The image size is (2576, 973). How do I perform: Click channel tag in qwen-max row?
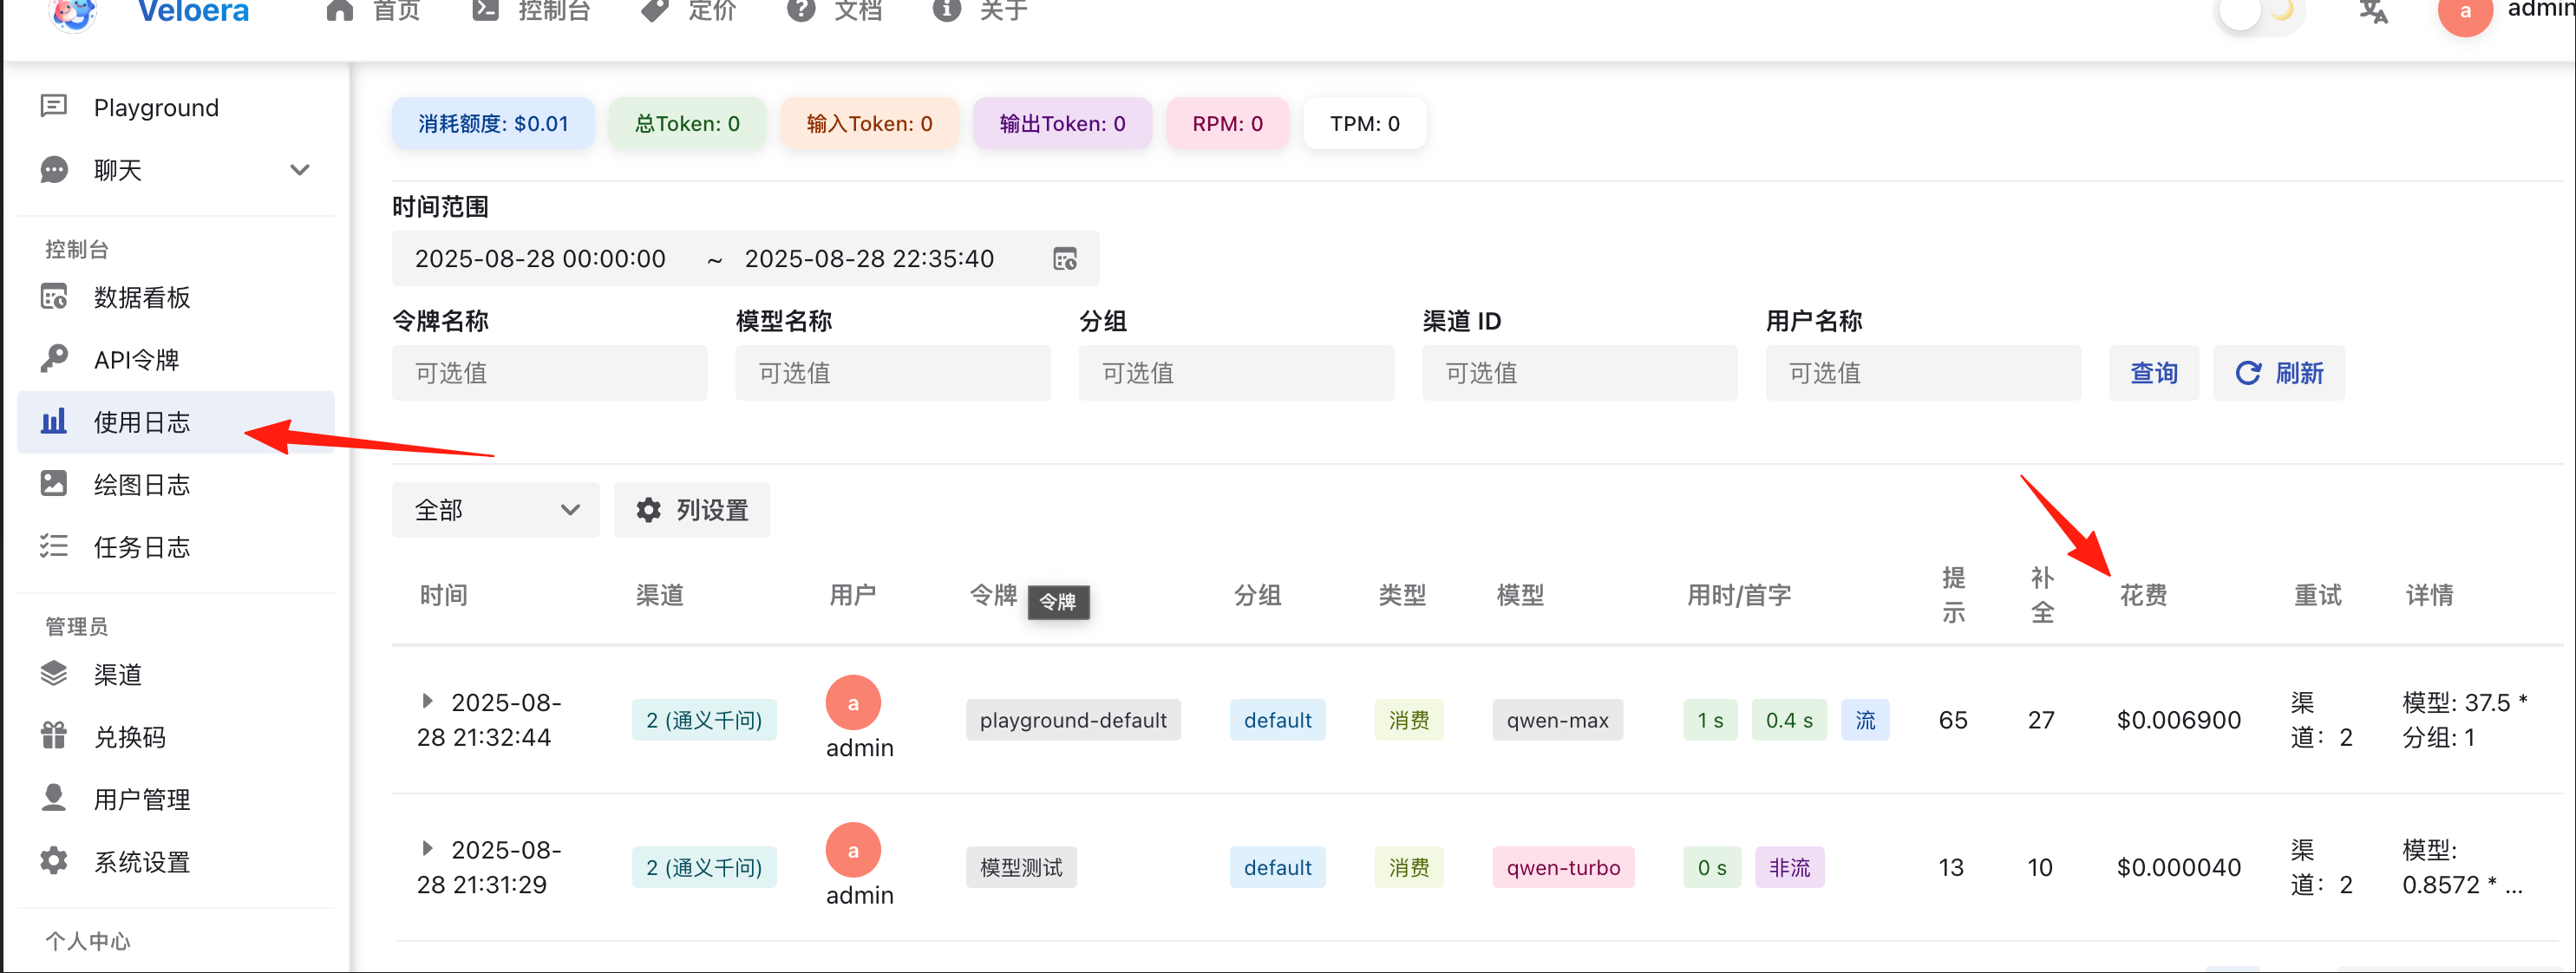(x=704, y=720)
